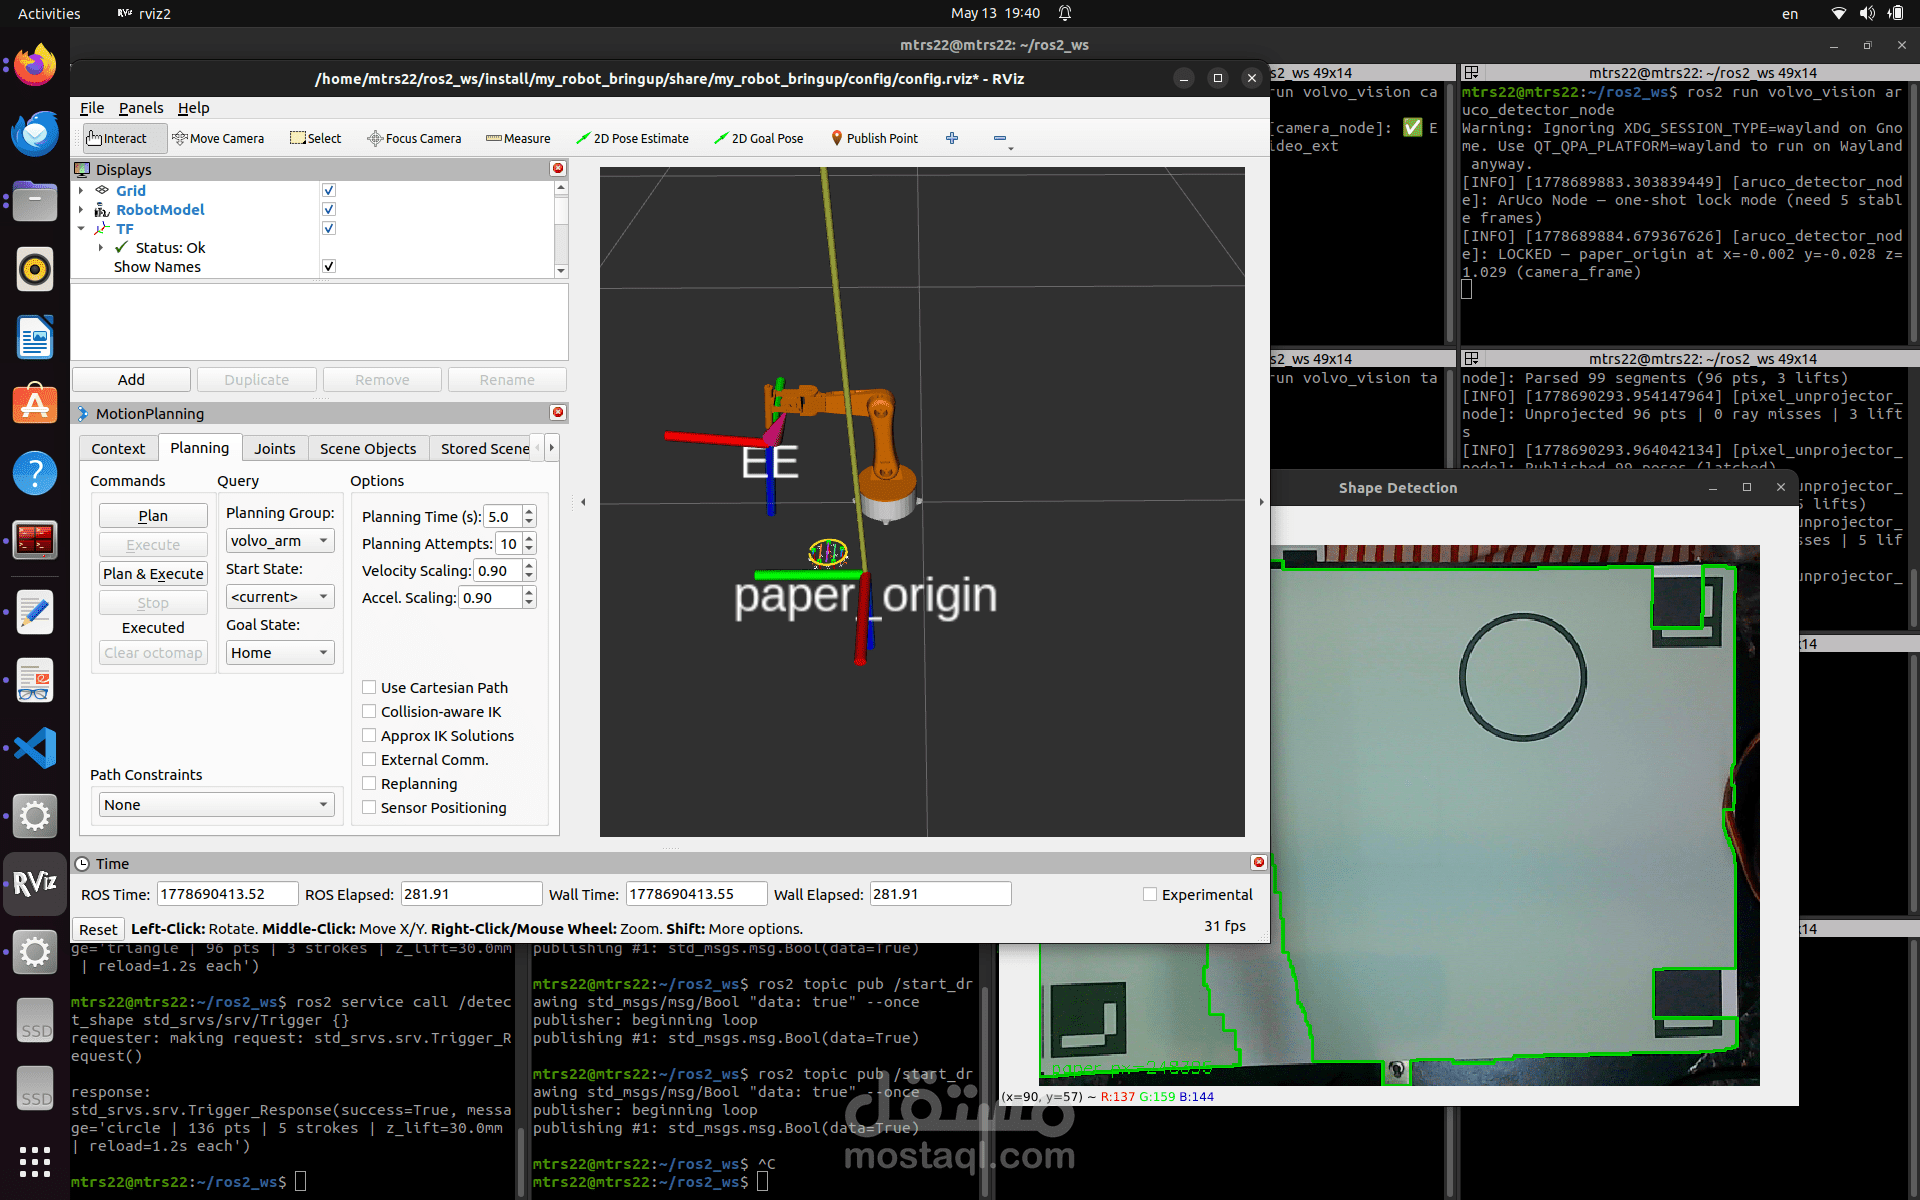Open the File menu
Viewport: 1920px width, 1200px height.
tap(92, 108)
